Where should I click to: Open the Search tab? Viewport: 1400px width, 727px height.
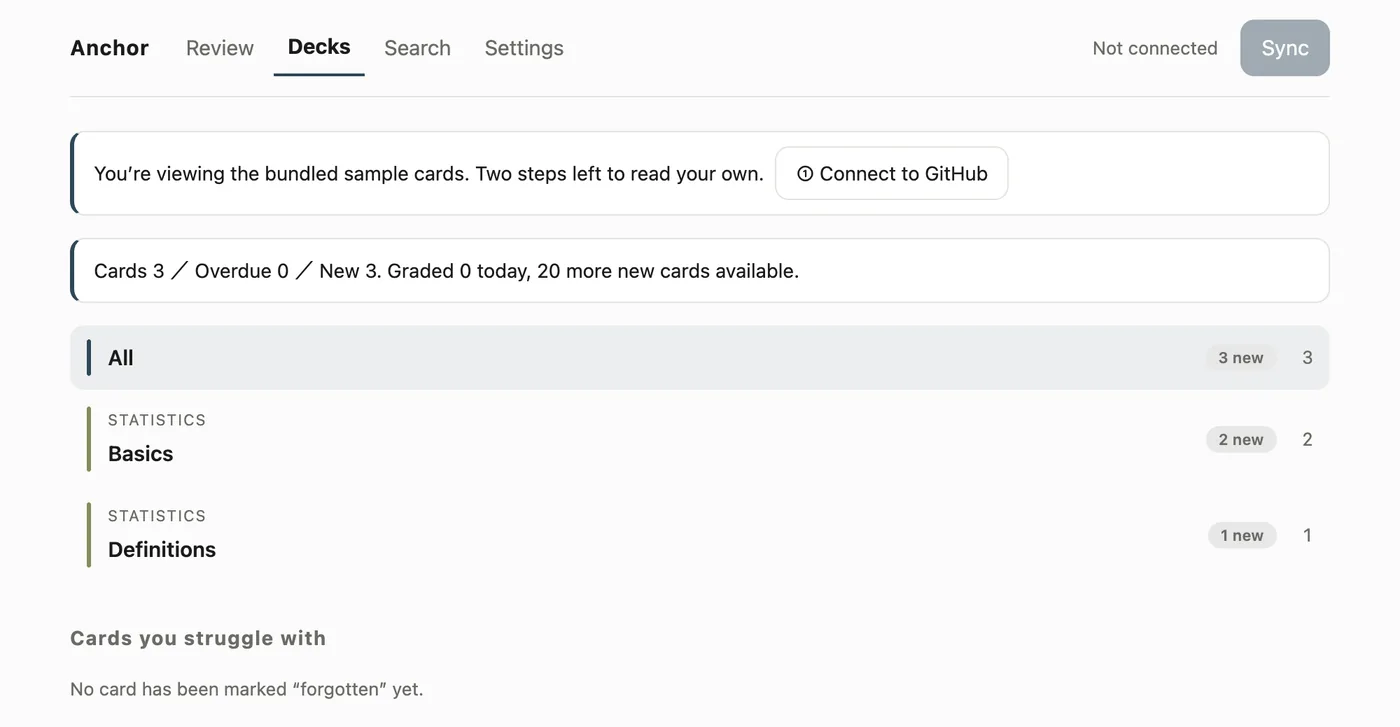pos(417,48)
